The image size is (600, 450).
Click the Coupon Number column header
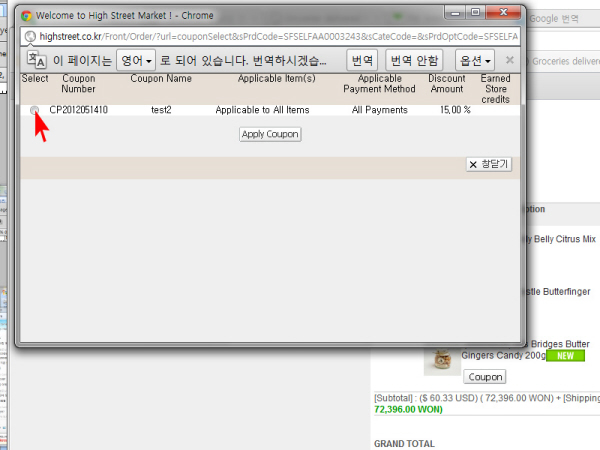click(x=78, y=83)
